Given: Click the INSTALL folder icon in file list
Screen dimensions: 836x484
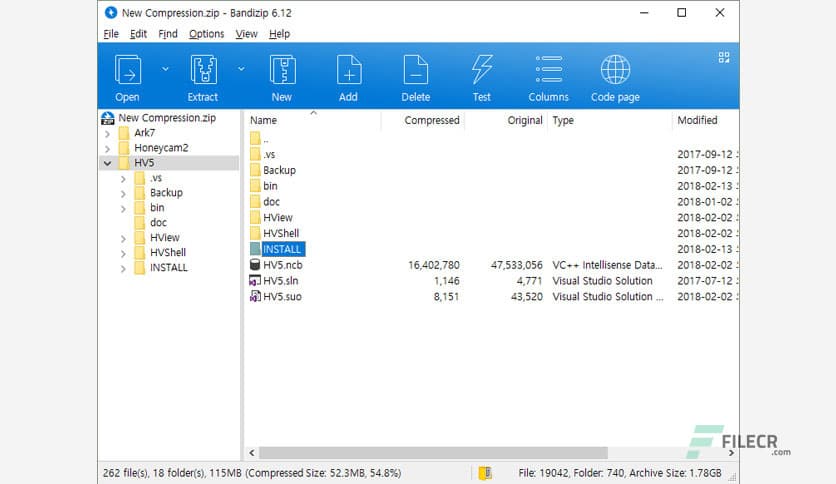Looking at the screenshot, I should click(255, 249).
